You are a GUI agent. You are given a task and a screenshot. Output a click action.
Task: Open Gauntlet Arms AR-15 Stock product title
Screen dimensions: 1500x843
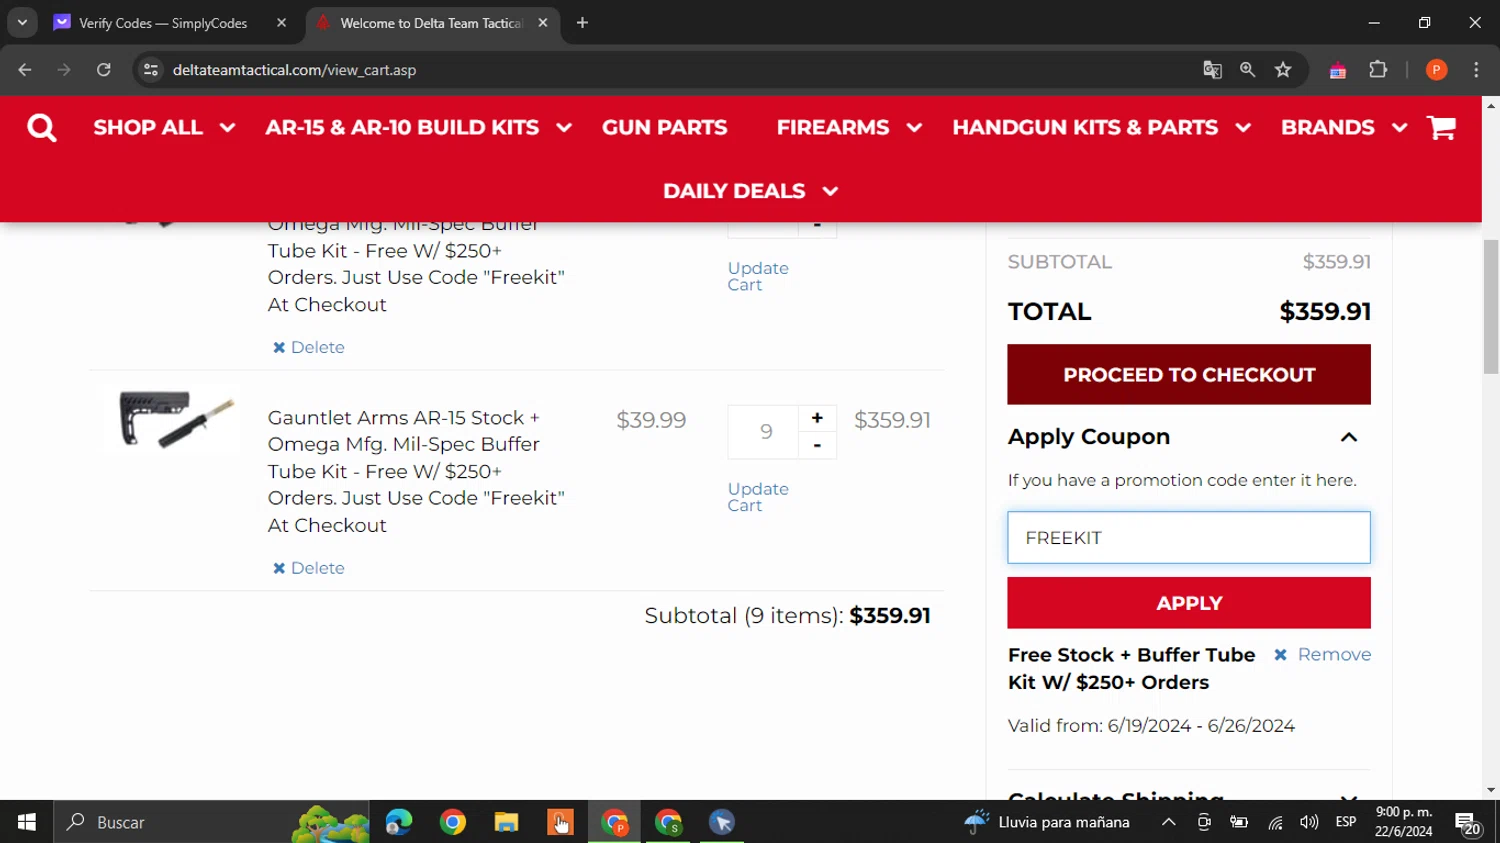[x=416, y=471]
